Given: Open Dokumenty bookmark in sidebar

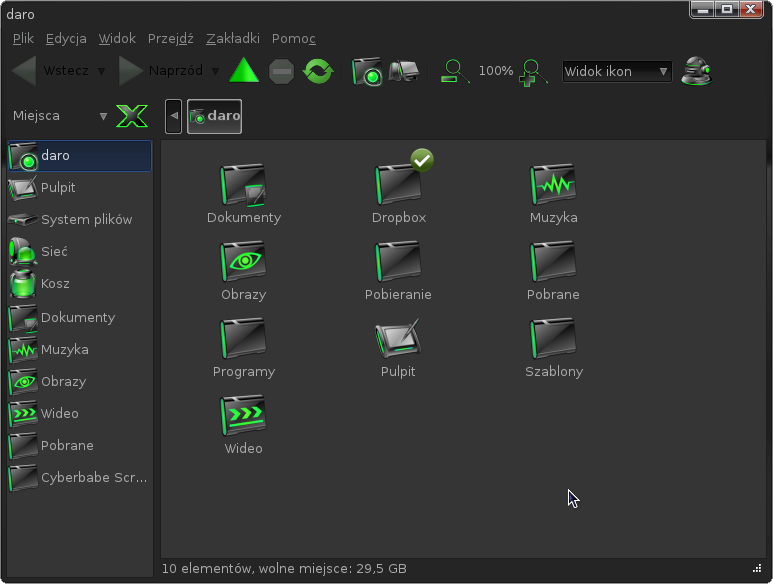Looking at the screenshot, I should pyautogui.click(x=80, y=317).
